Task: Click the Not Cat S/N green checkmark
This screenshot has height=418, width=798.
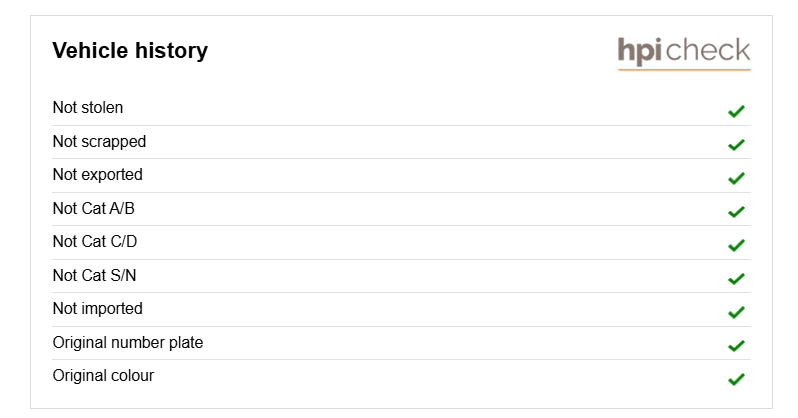Action: point(737,279)
